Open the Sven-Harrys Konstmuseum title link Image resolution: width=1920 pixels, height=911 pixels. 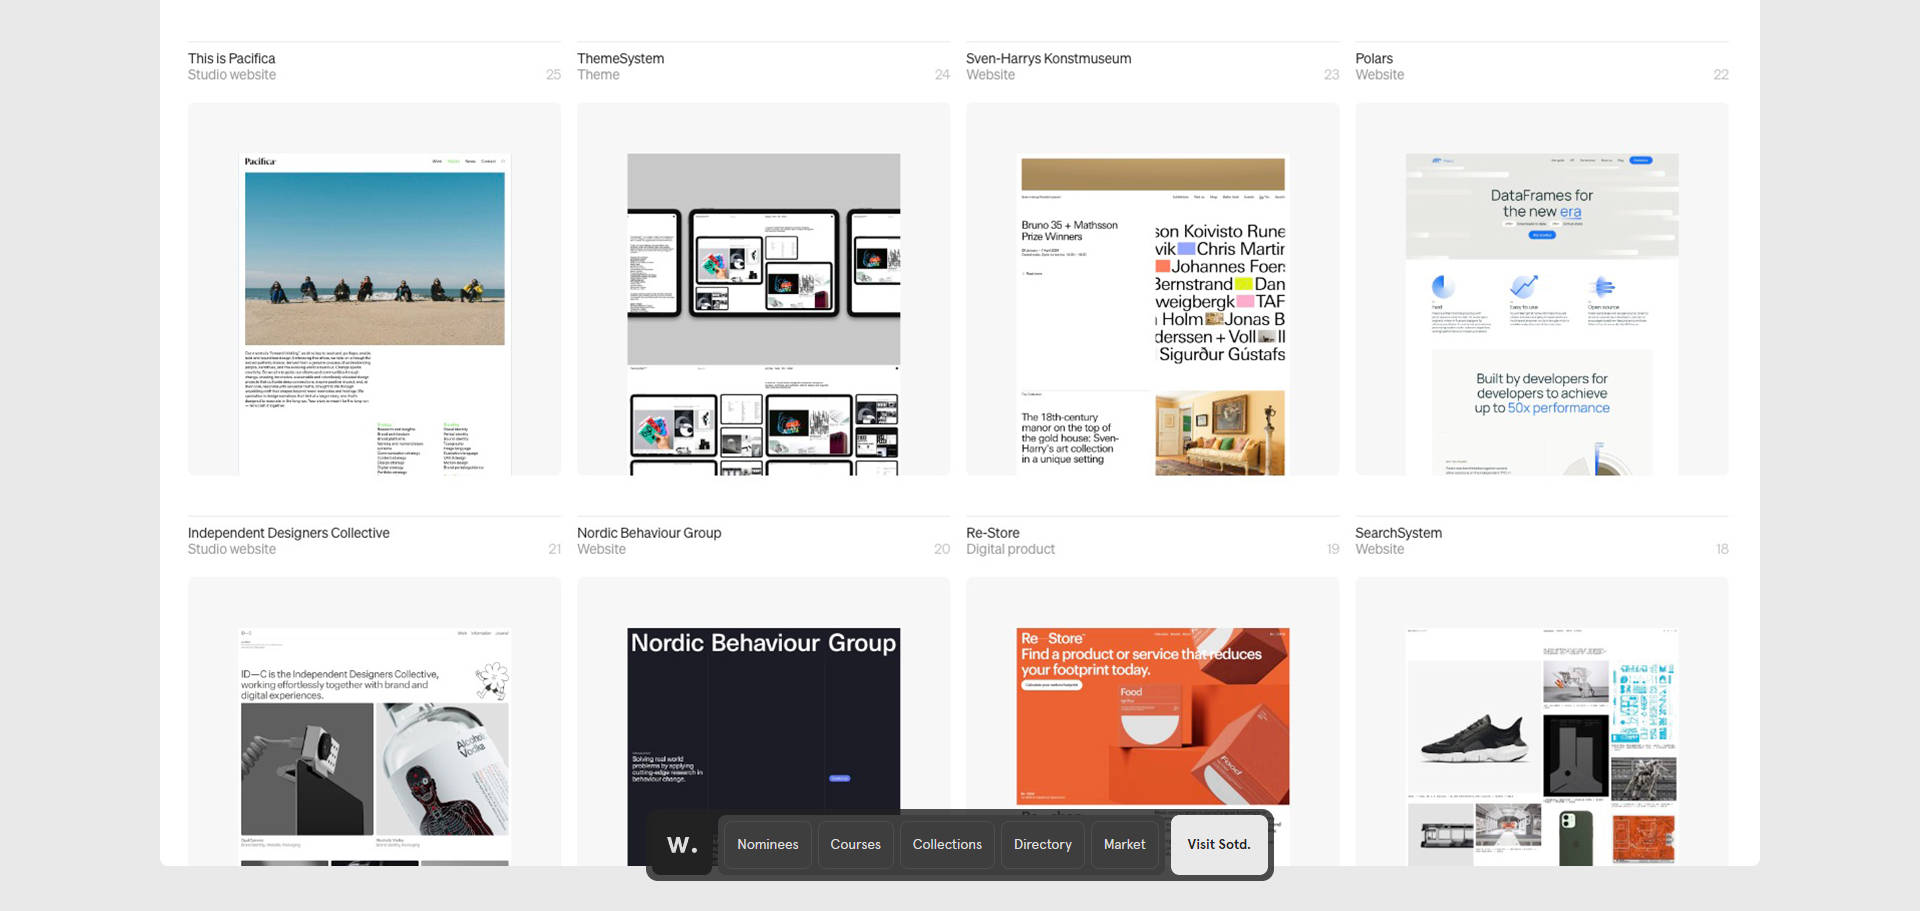pos(1049,59)
